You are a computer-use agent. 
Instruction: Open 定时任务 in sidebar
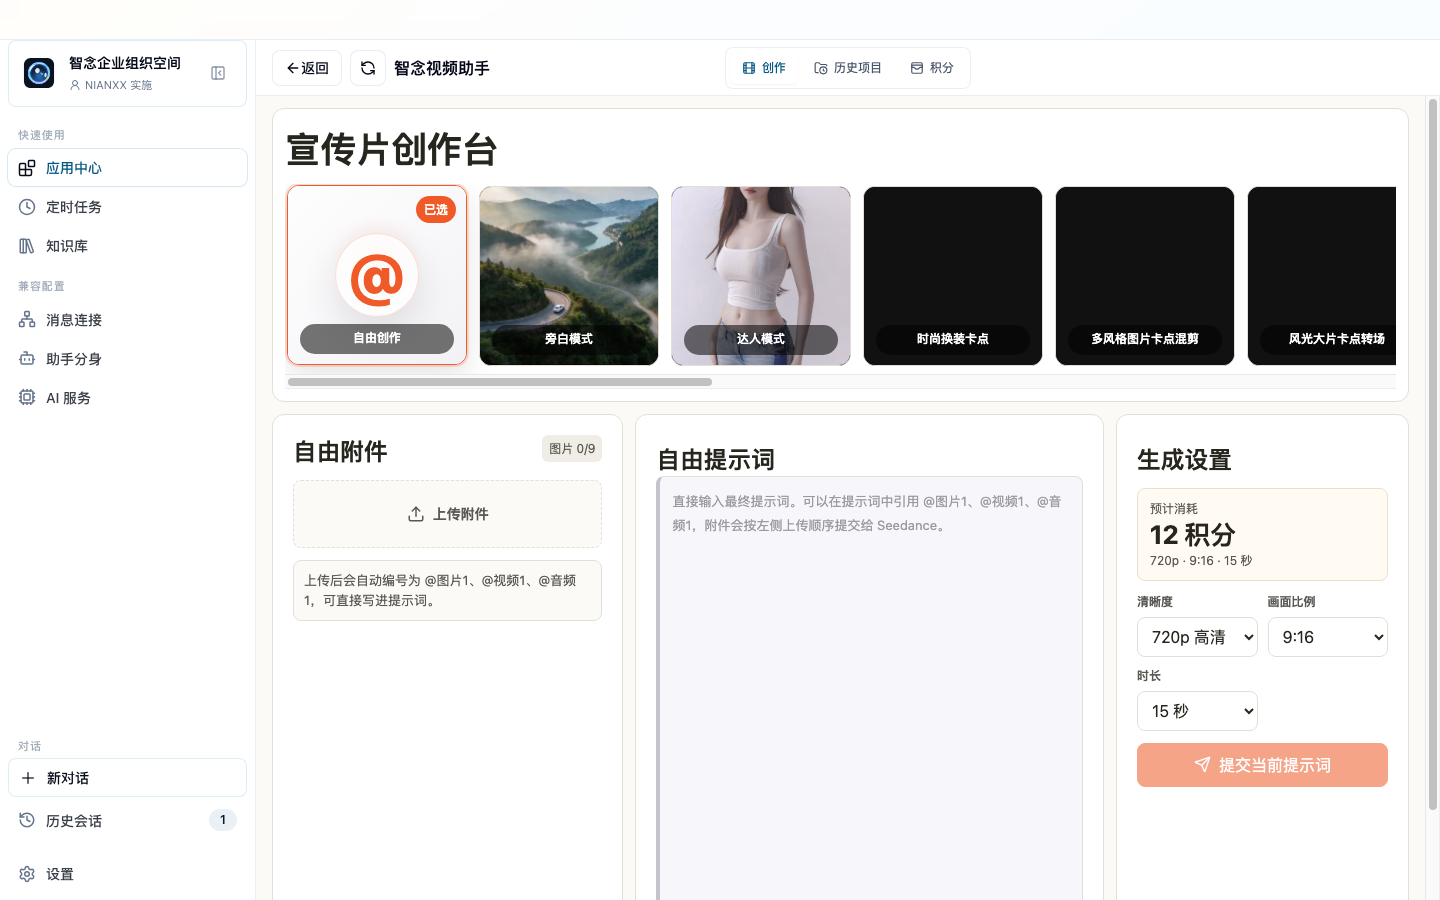click(127, 207)
